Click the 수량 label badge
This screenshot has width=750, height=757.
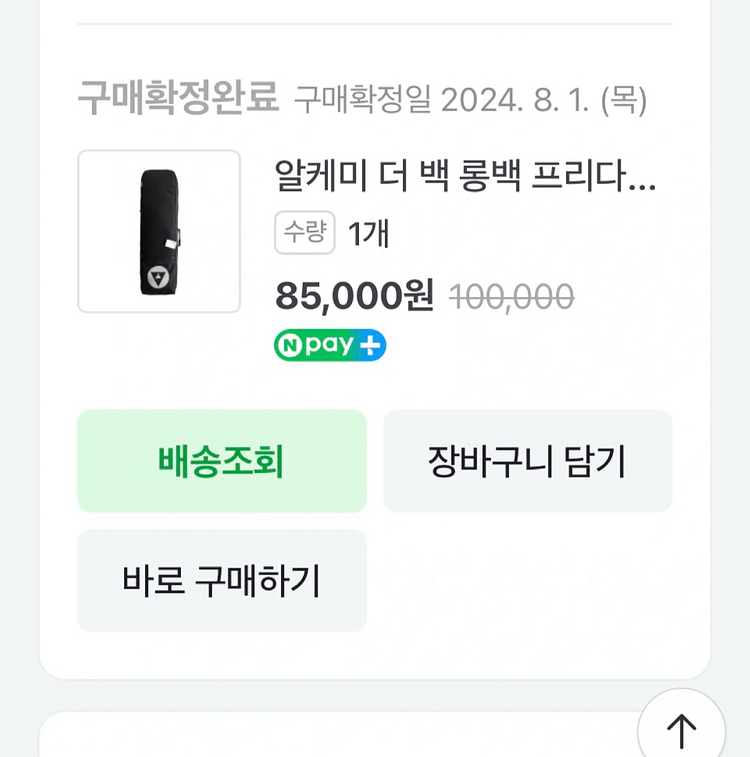(x=304, y=233)
